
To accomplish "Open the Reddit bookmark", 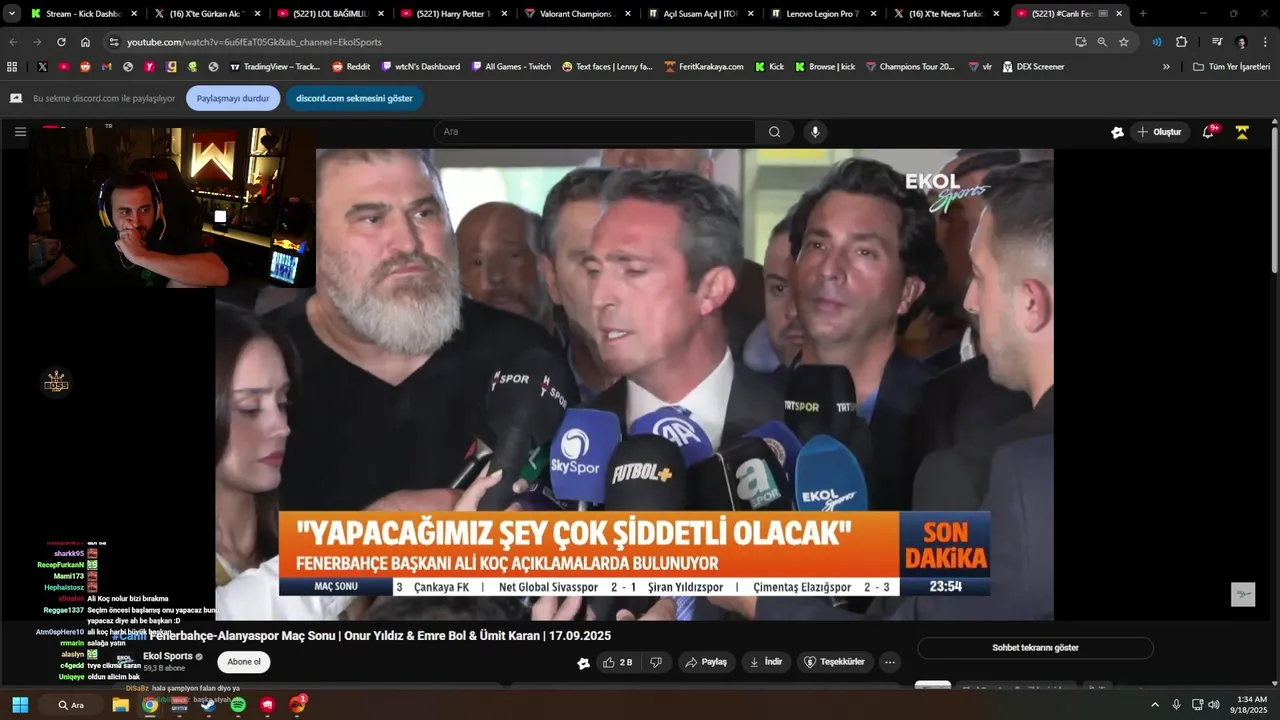I will [351, 67].
